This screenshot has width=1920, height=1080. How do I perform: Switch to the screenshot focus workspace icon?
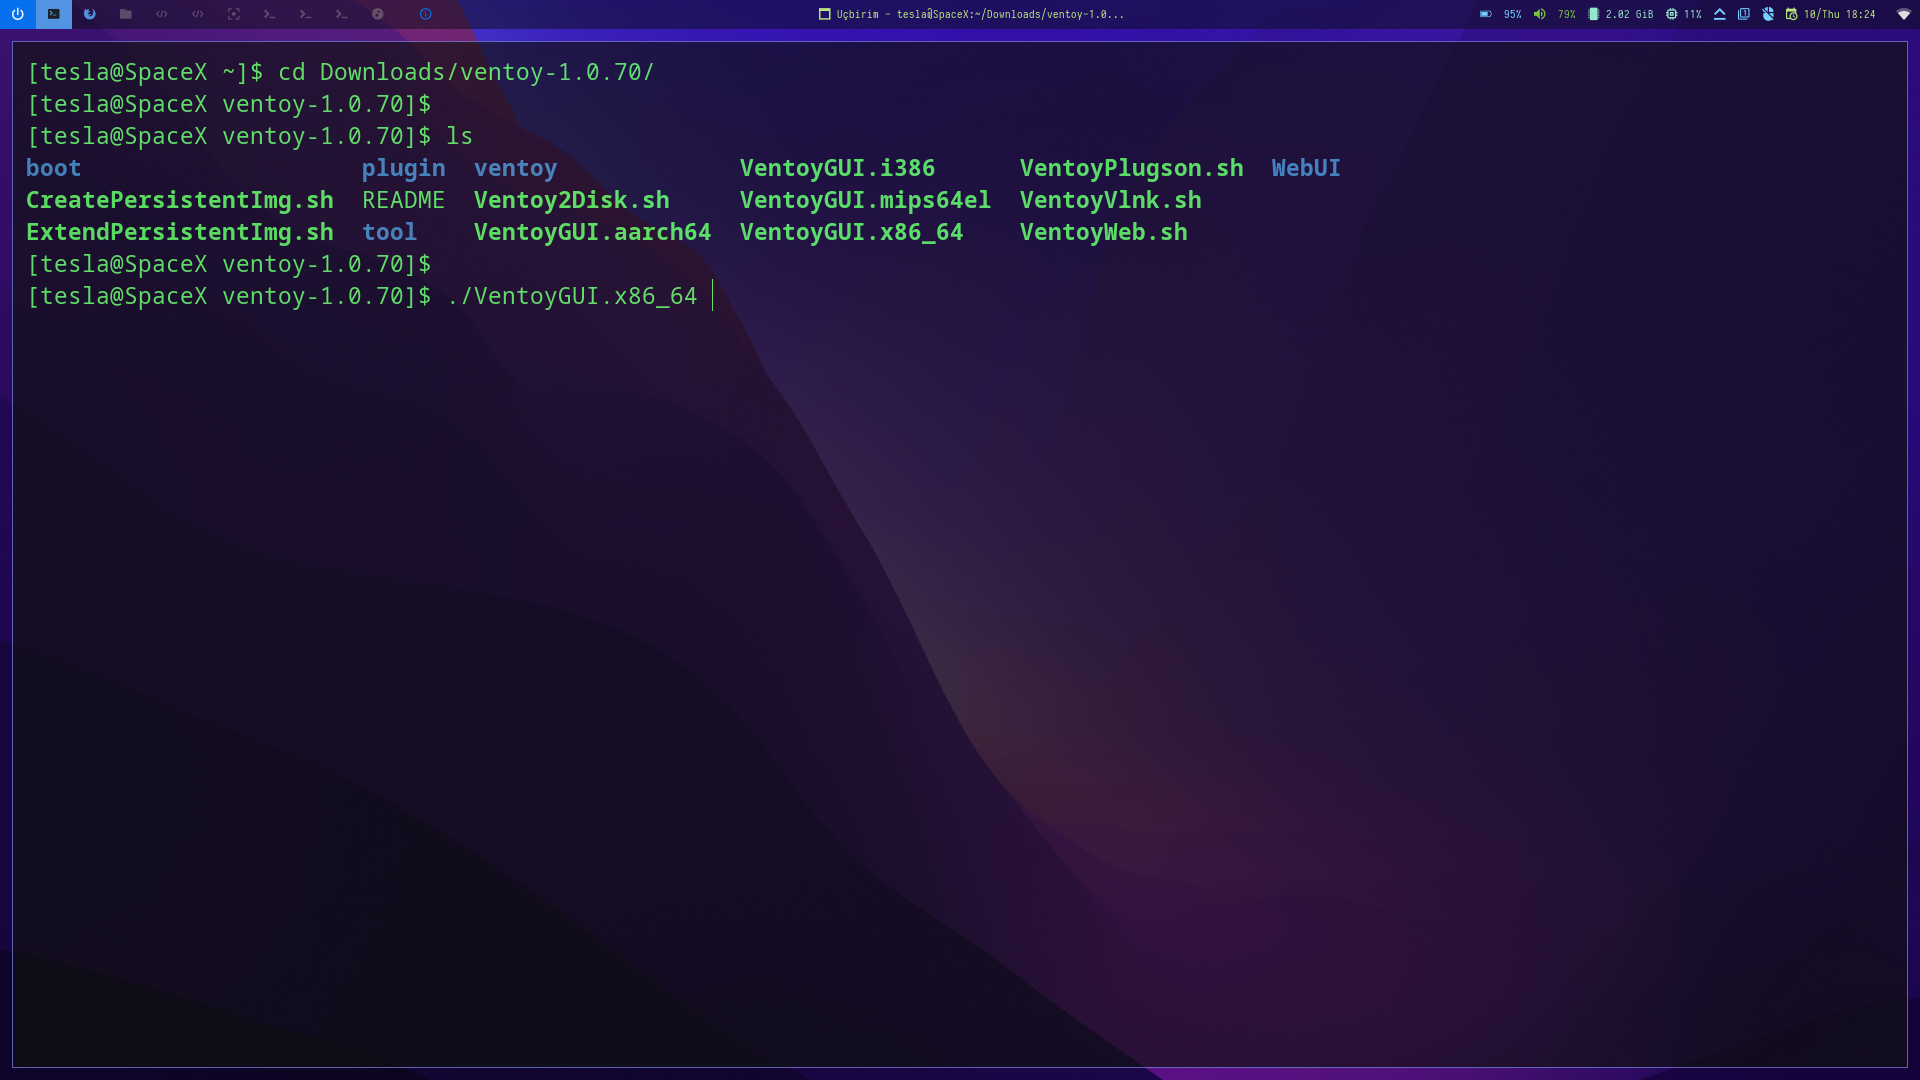pyautogui.click(x=233, y=14)
